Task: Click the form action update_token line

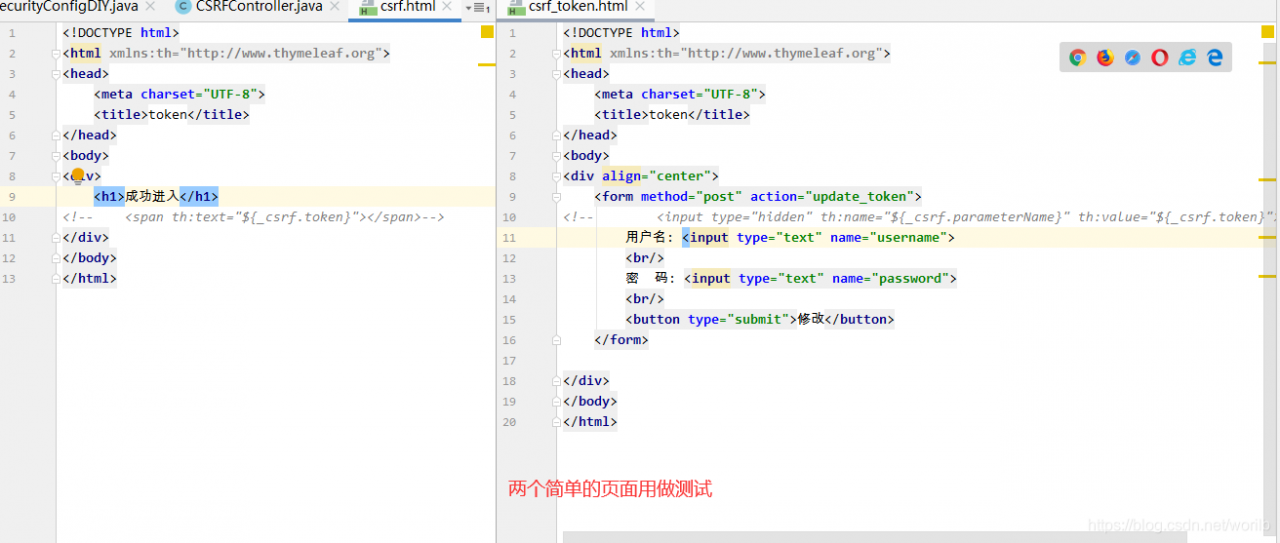Action: 758,196
